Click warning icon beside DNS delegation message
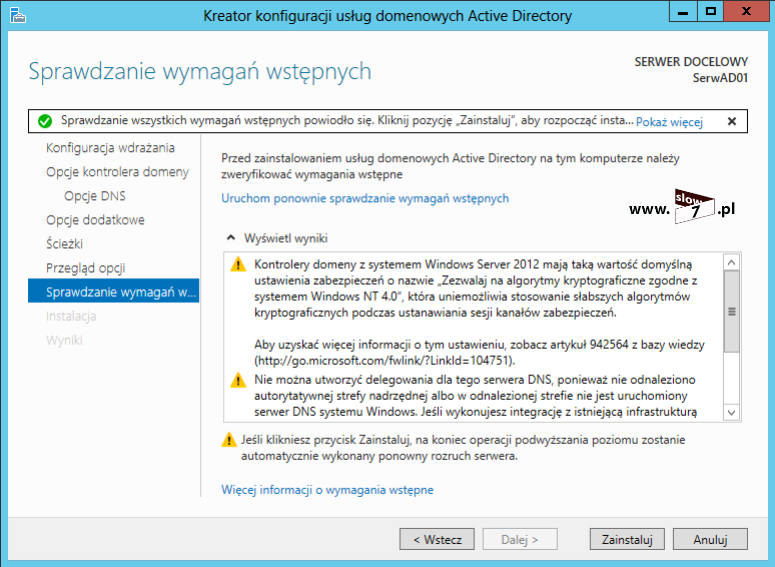The height and width of the screenshot is (567, 775). pyautogui.click(x=238, y=380)
